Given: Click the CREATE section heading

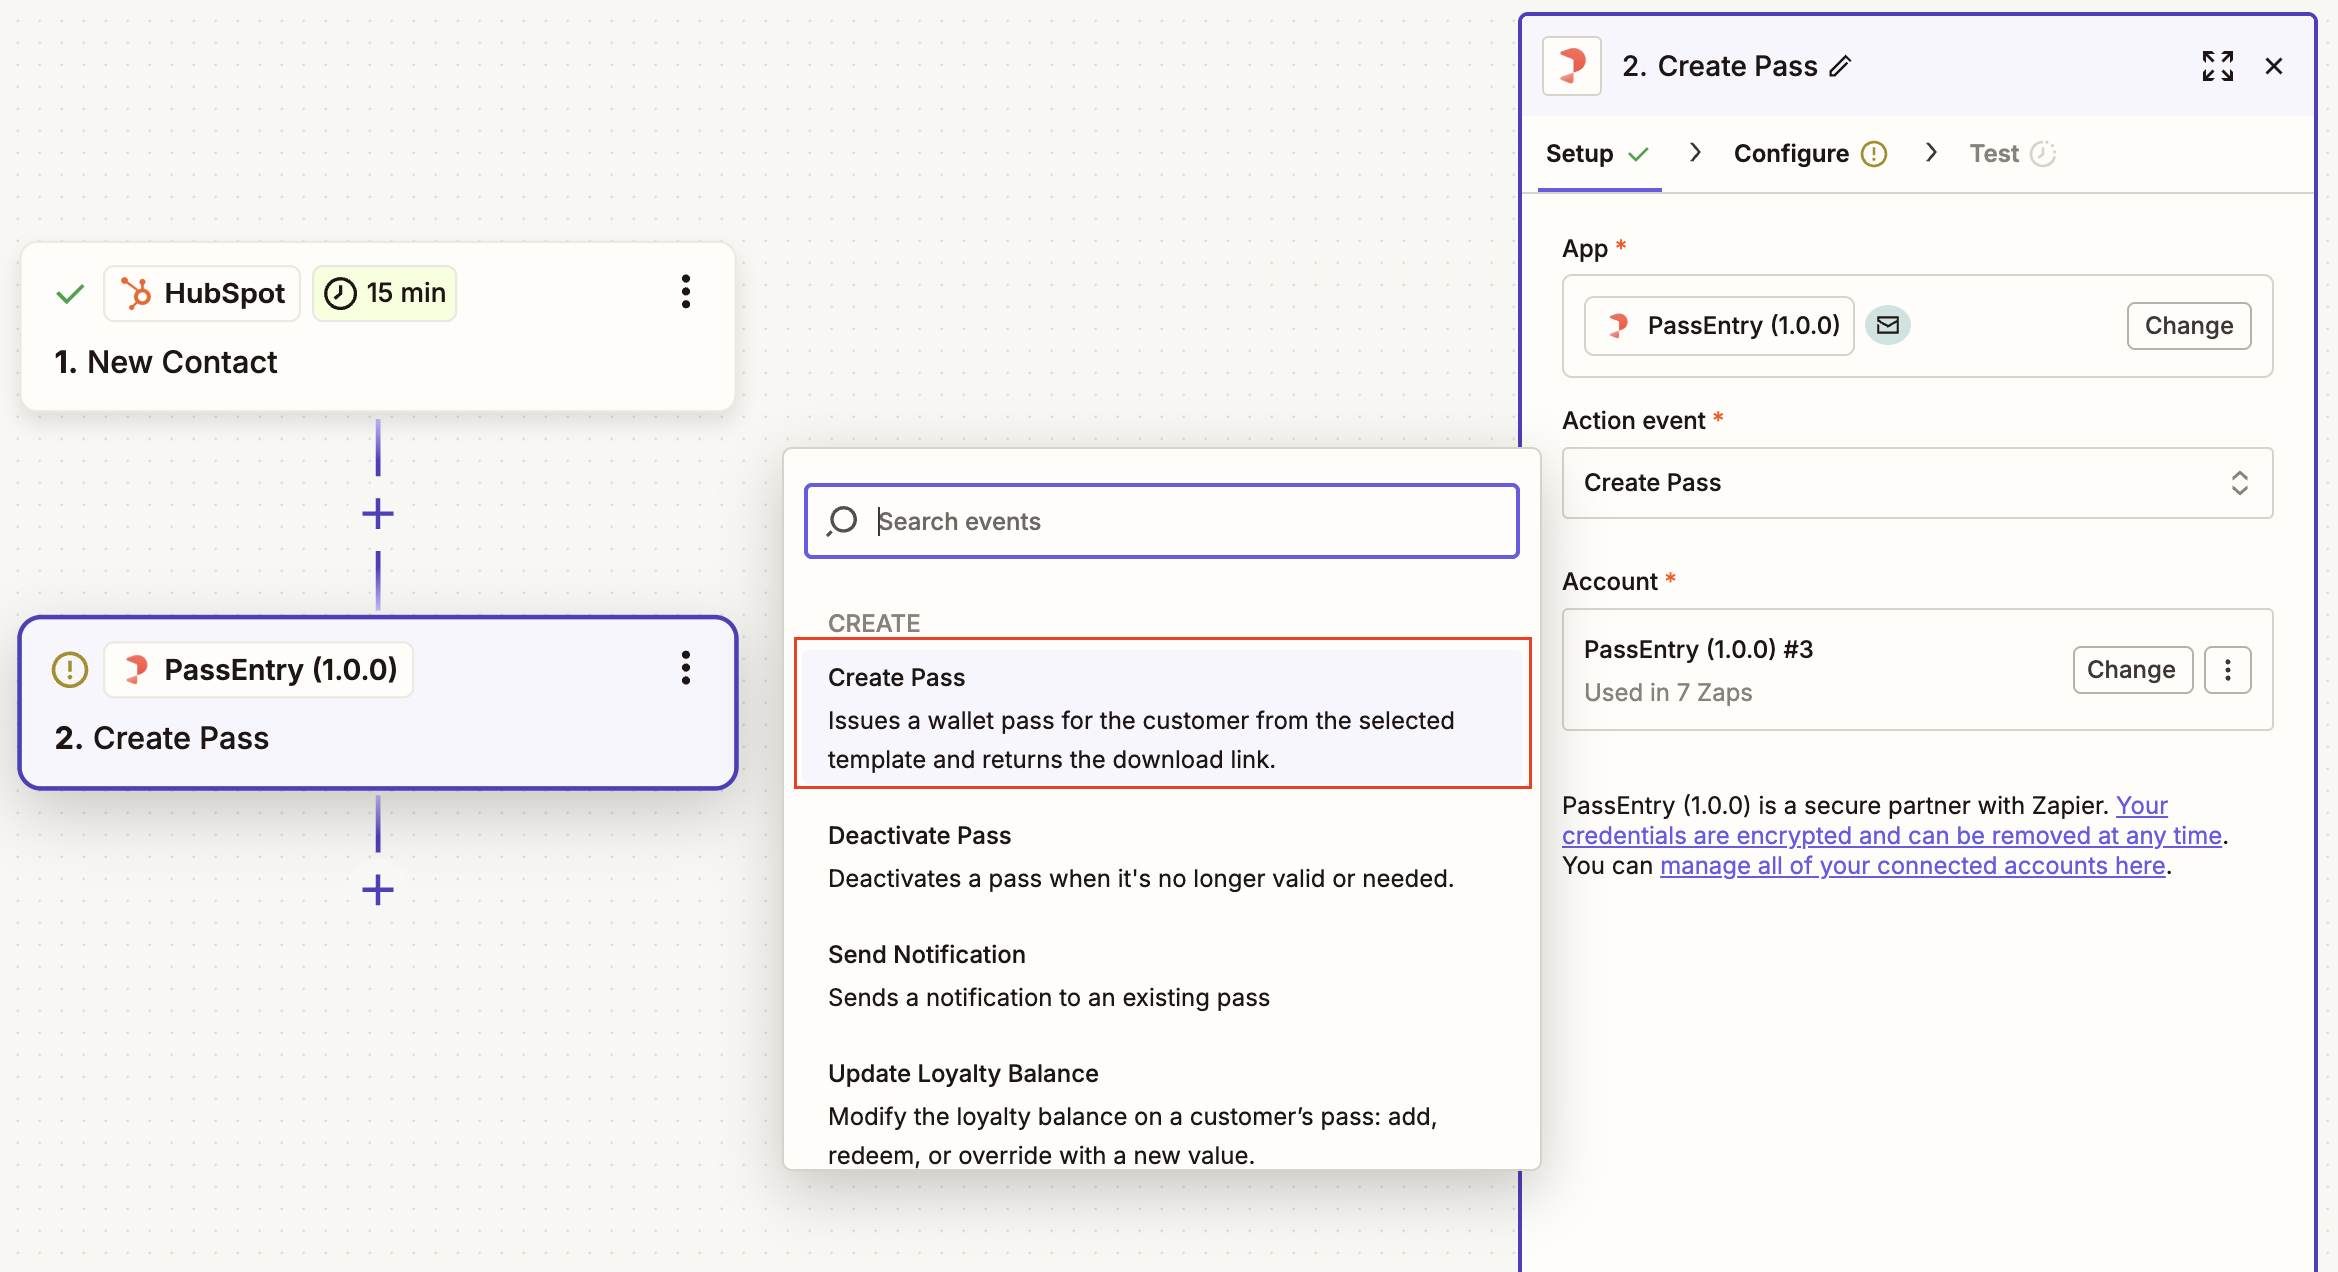Looking at the screenshot, I should point(874,623).
